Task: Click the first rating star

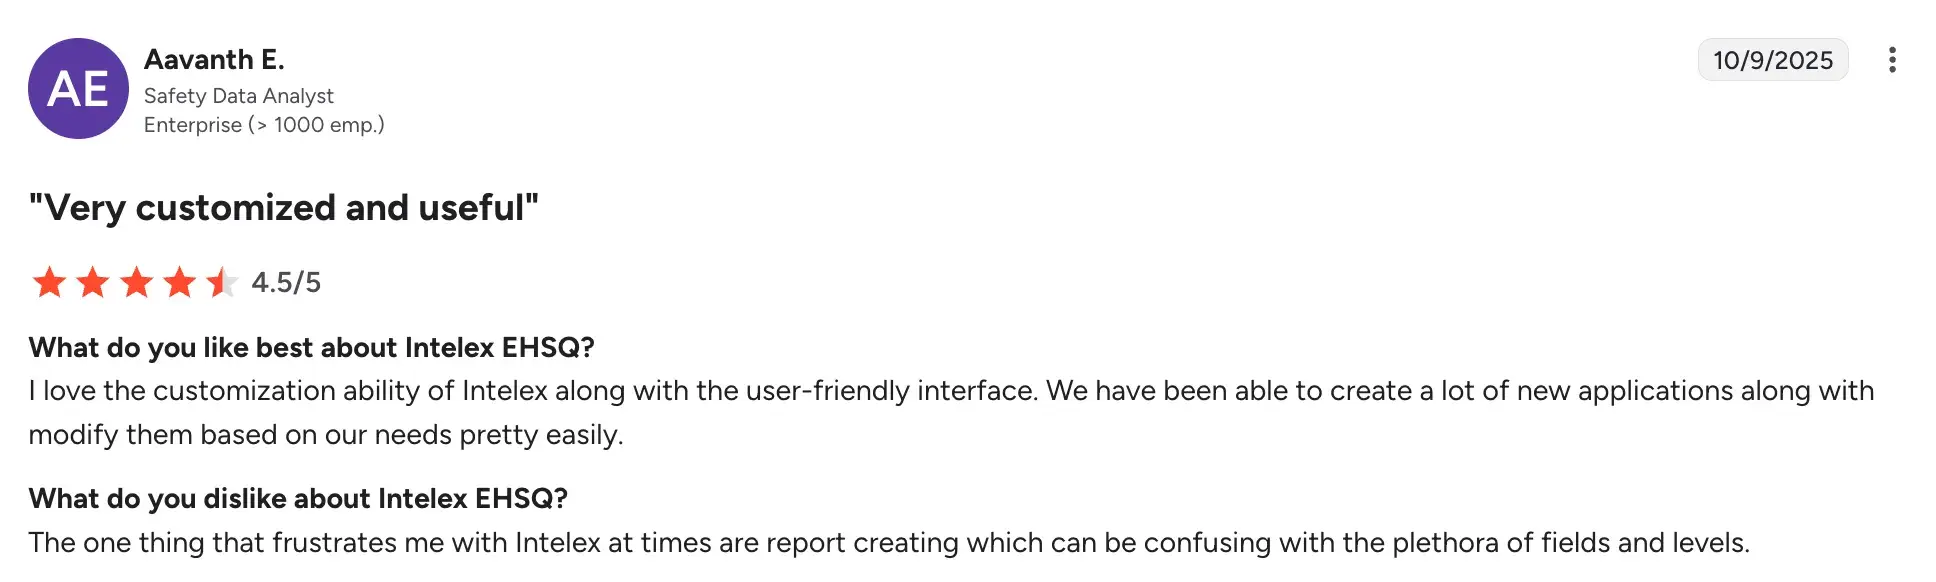Action: pyautogui.click(x=49, y=283)
